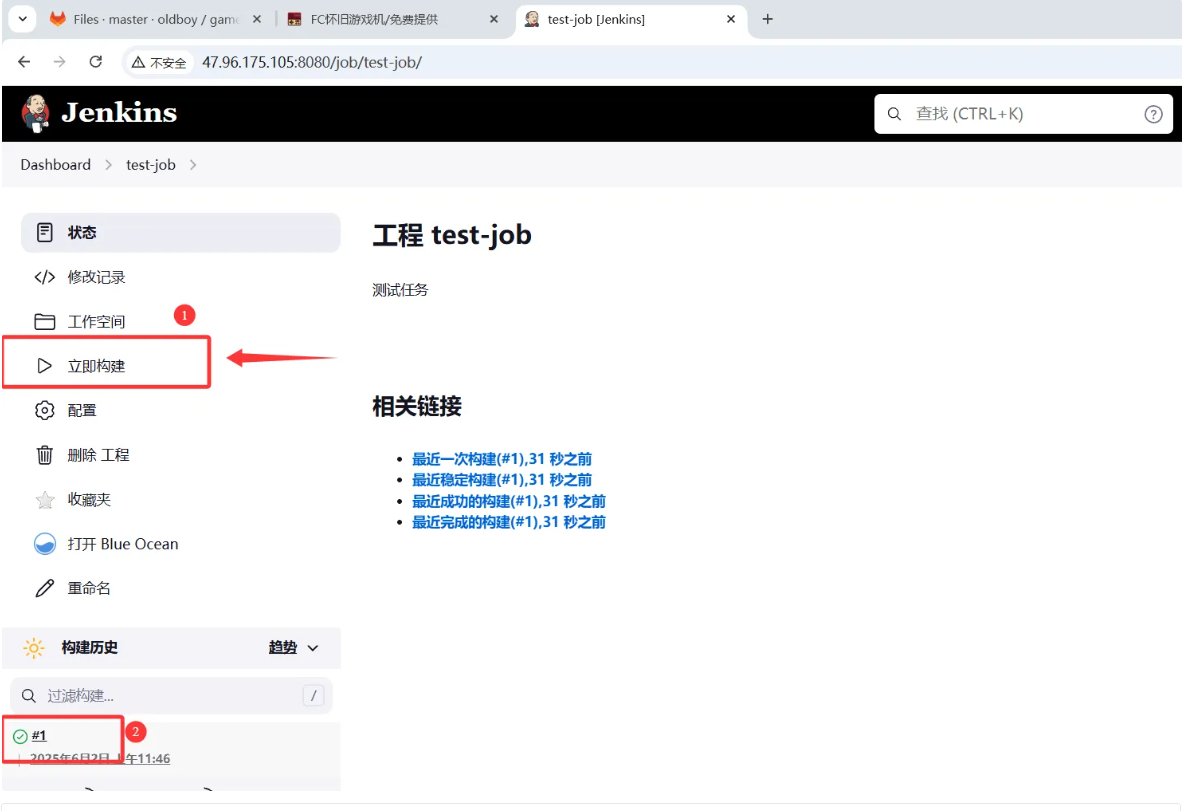Image resolution: width=1200 pixels, height=811 pixels.
Task: Open the 状态 sidebar item
Action: (181, 232)
